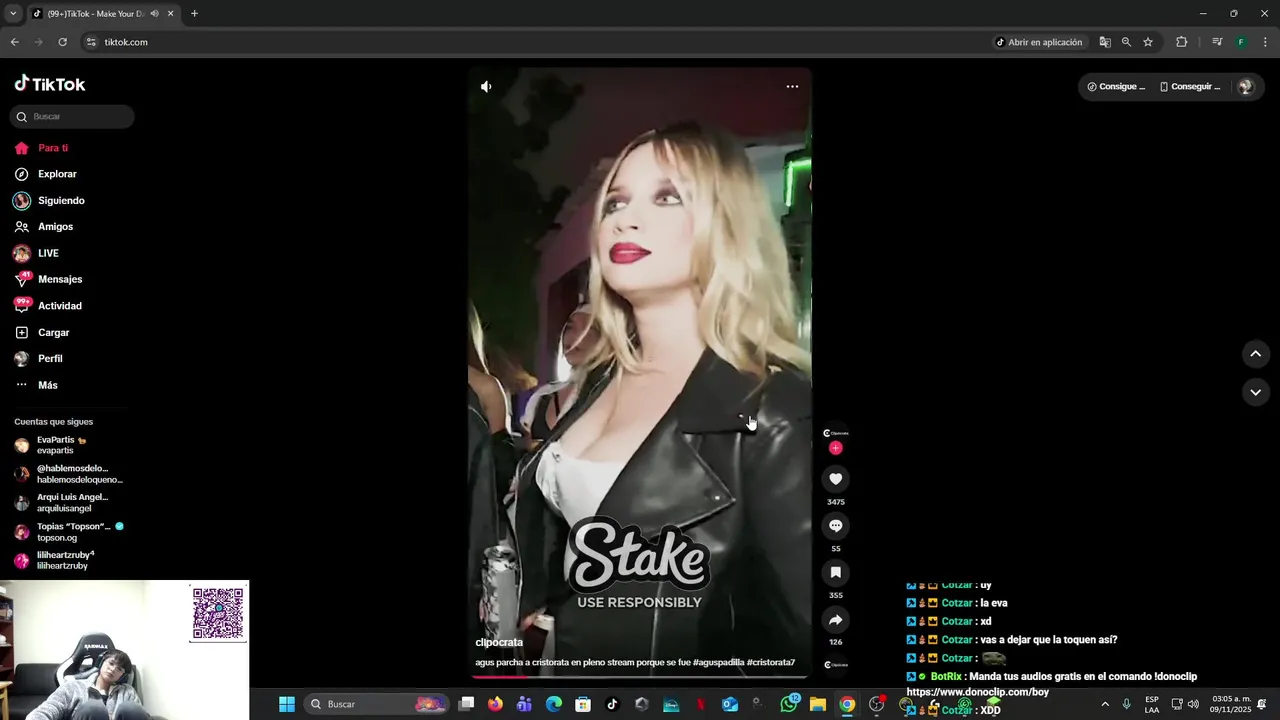Image resolution: width=1280 pixels, height=720 pixels.
Task: Open the Amigos page
Action: [x=55, y=227]
